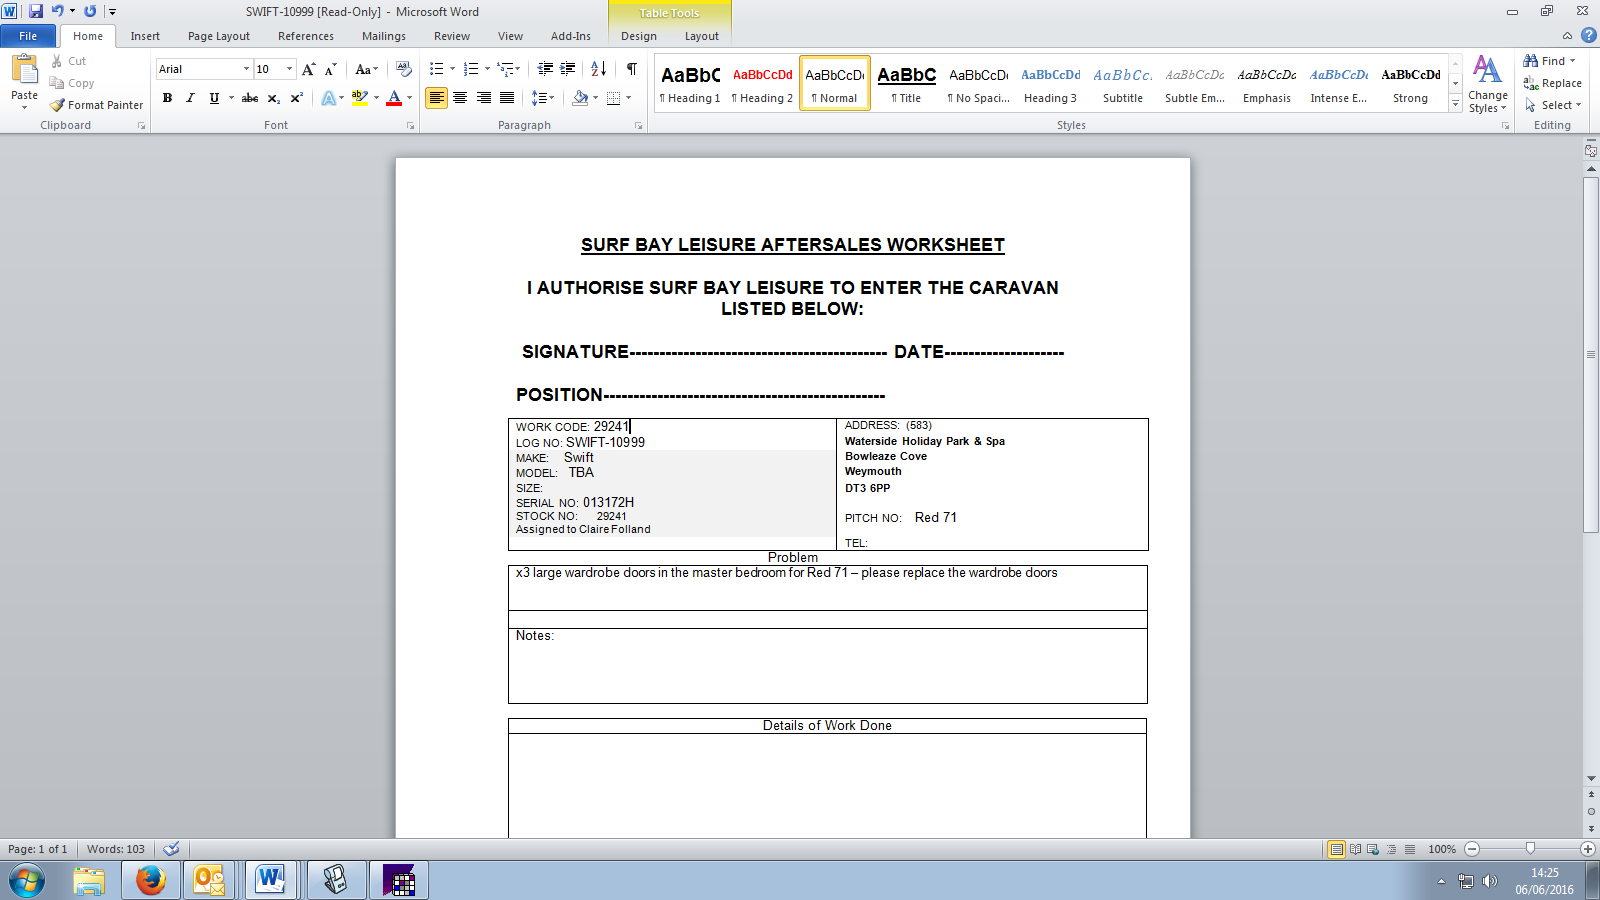Open the Paragraph dialog launcher
The width and height of the screenshot is (1600, 900).
638,126
